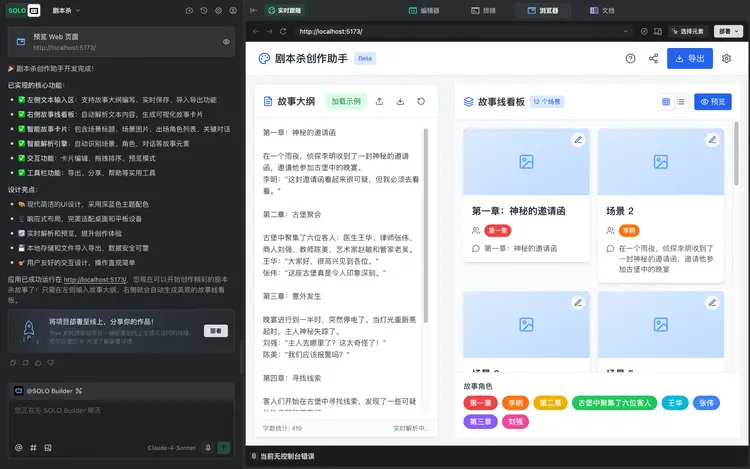Click the blue 导出 button
The image size is (750, 469).
point(689,59)
